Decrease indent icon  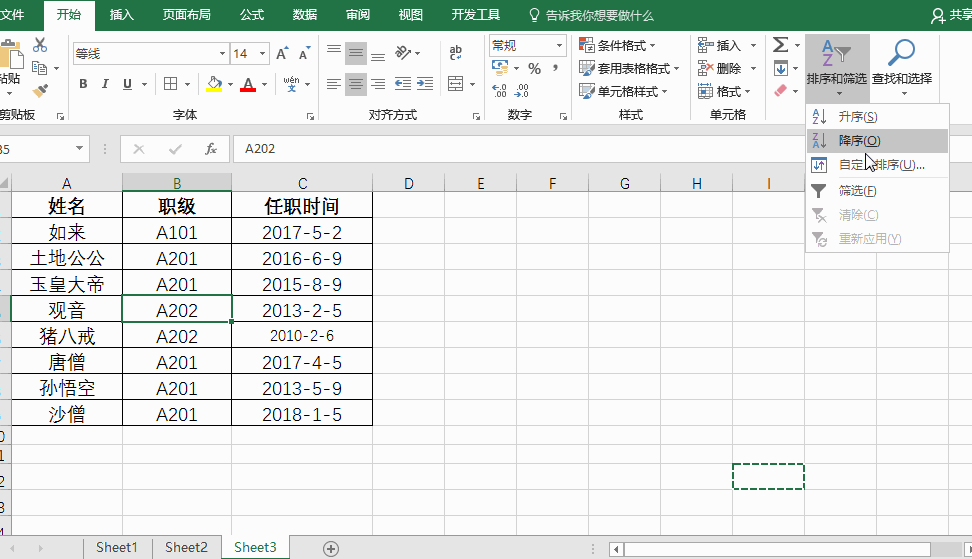(403, 84)
